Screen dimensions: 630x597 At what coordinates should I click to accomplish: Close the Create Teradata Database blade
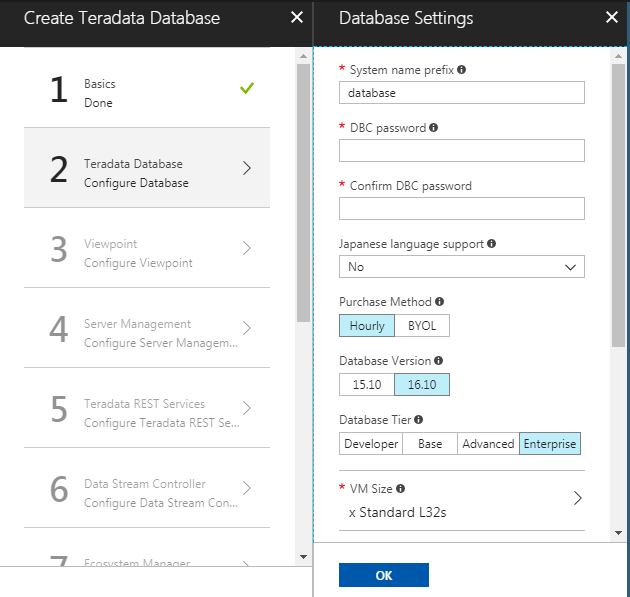pyautogui.click(x=297, y=17)
